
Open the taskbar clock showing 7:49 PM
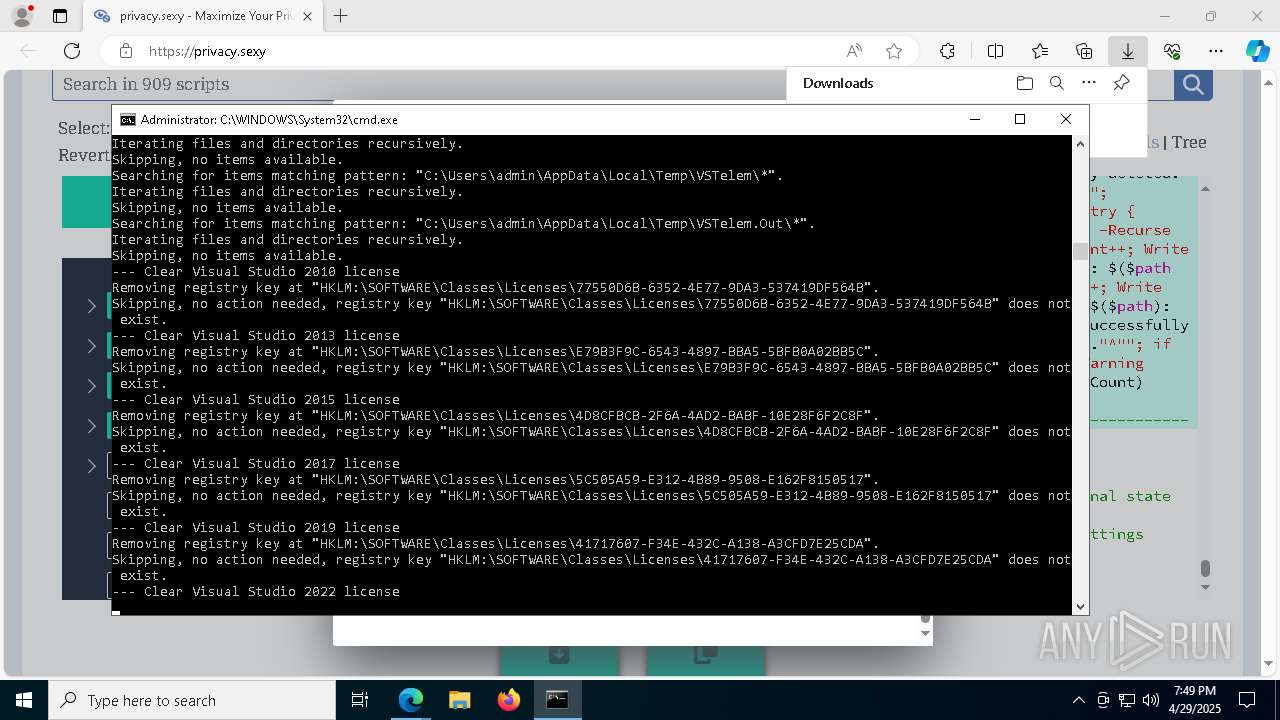pos(1195,700)
